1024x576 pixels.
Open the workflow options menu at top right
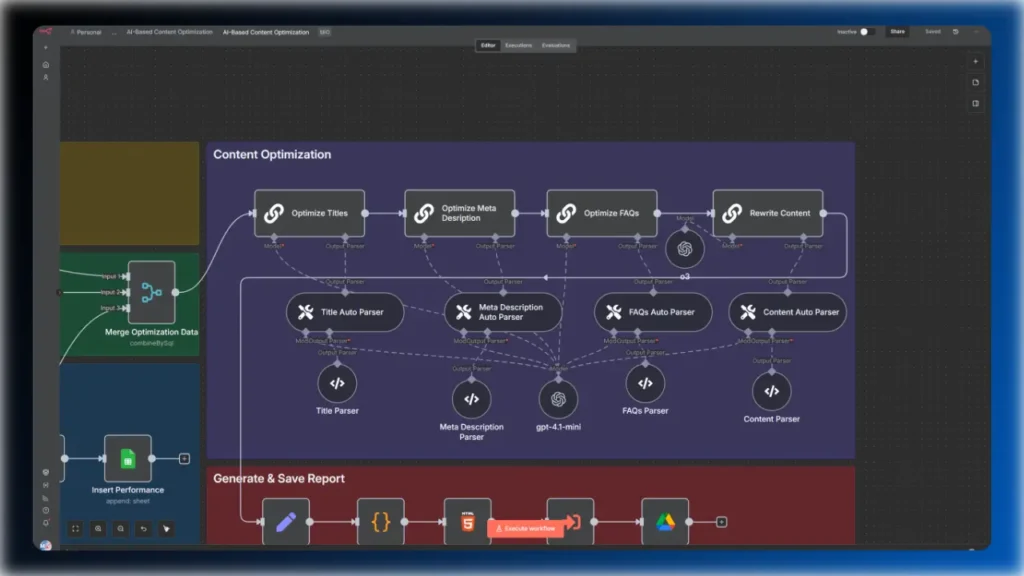click(x=975, y=31)
